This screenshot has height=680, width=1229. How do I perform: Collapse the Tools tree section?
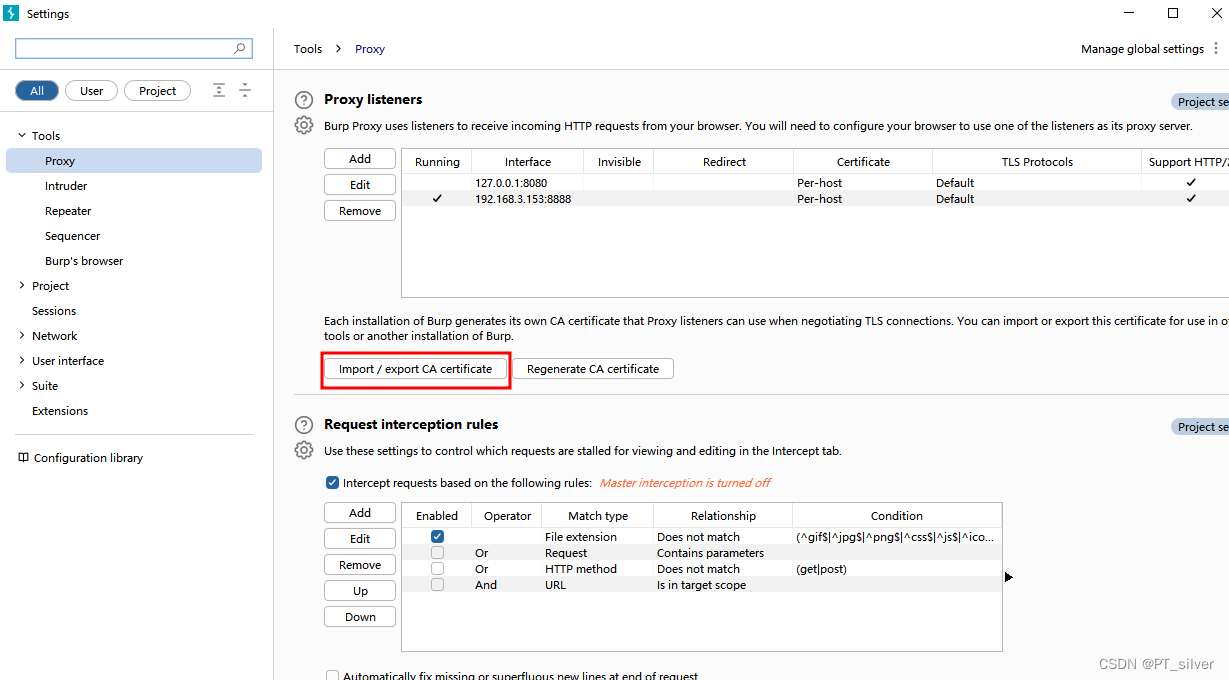22,136
